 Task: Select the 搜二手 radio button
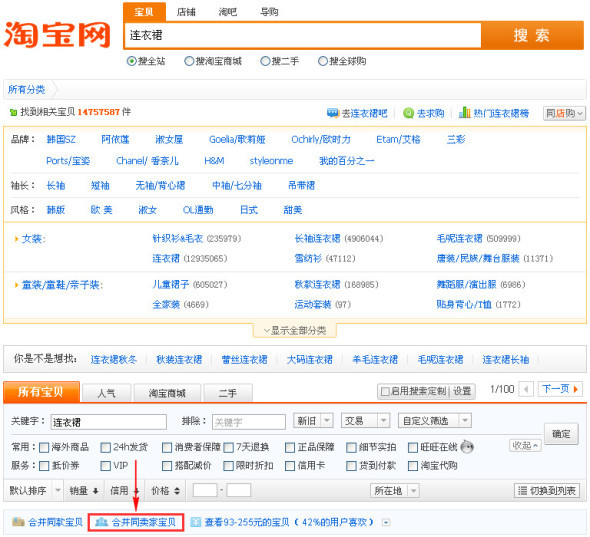coord(265,61)
